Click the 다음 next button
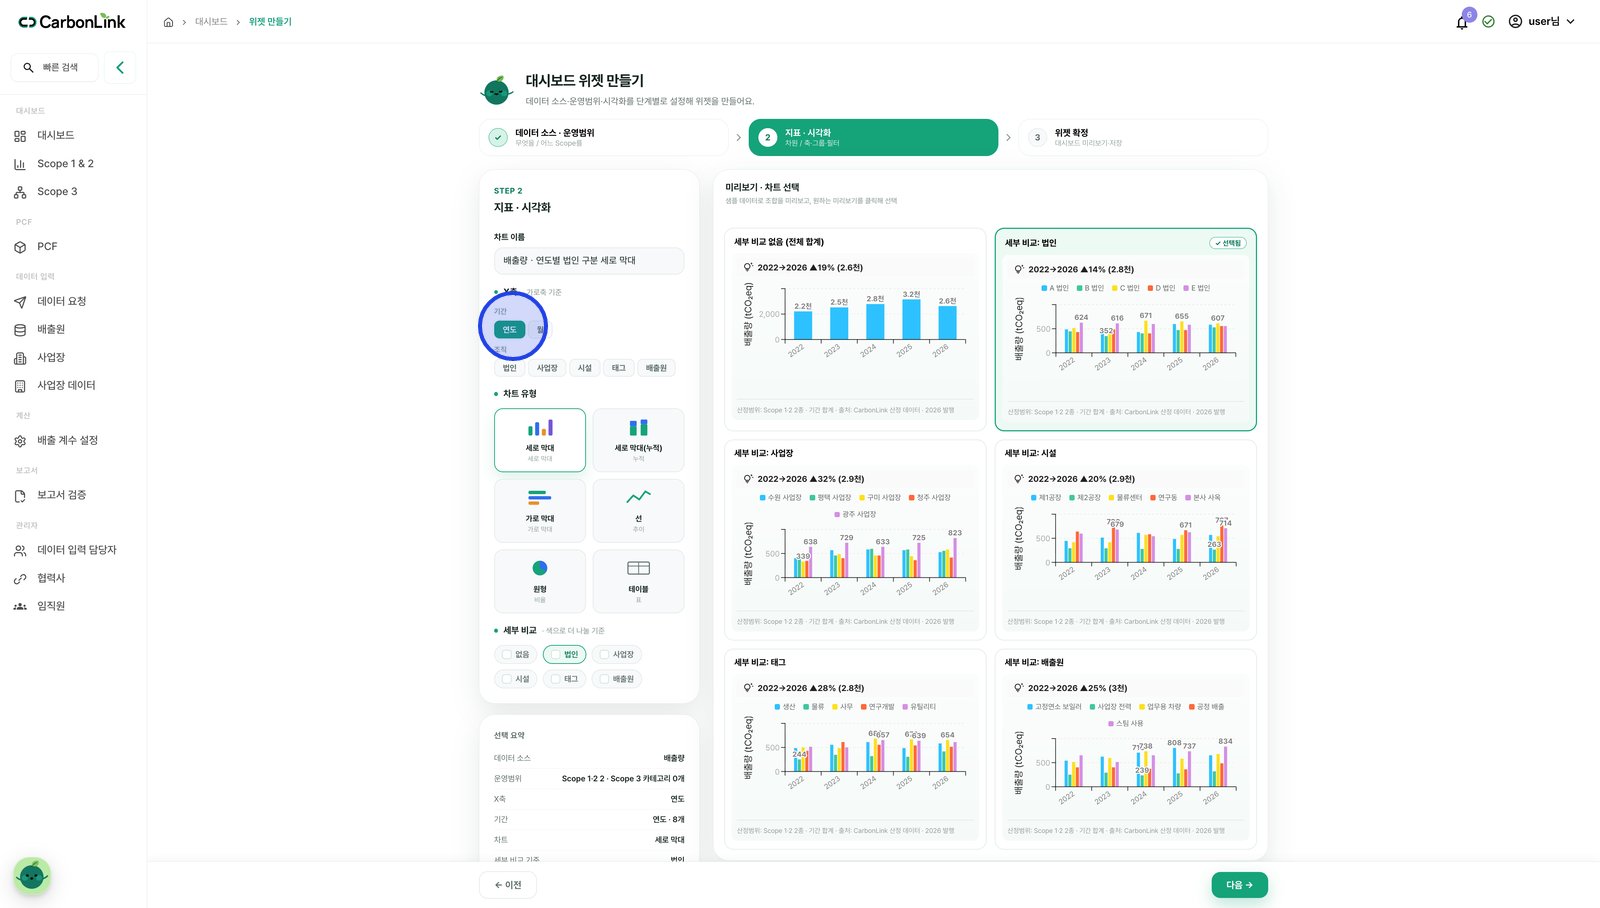This screenshot has height=908, width=1600. click(1239, 885)
